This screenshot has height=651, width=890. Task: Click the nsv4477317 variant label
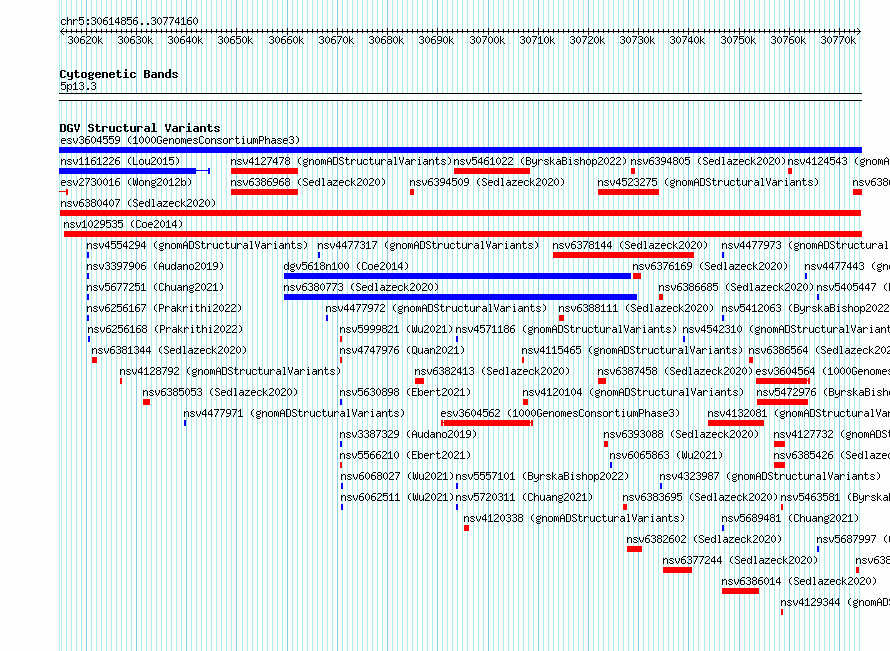point(428,245)
